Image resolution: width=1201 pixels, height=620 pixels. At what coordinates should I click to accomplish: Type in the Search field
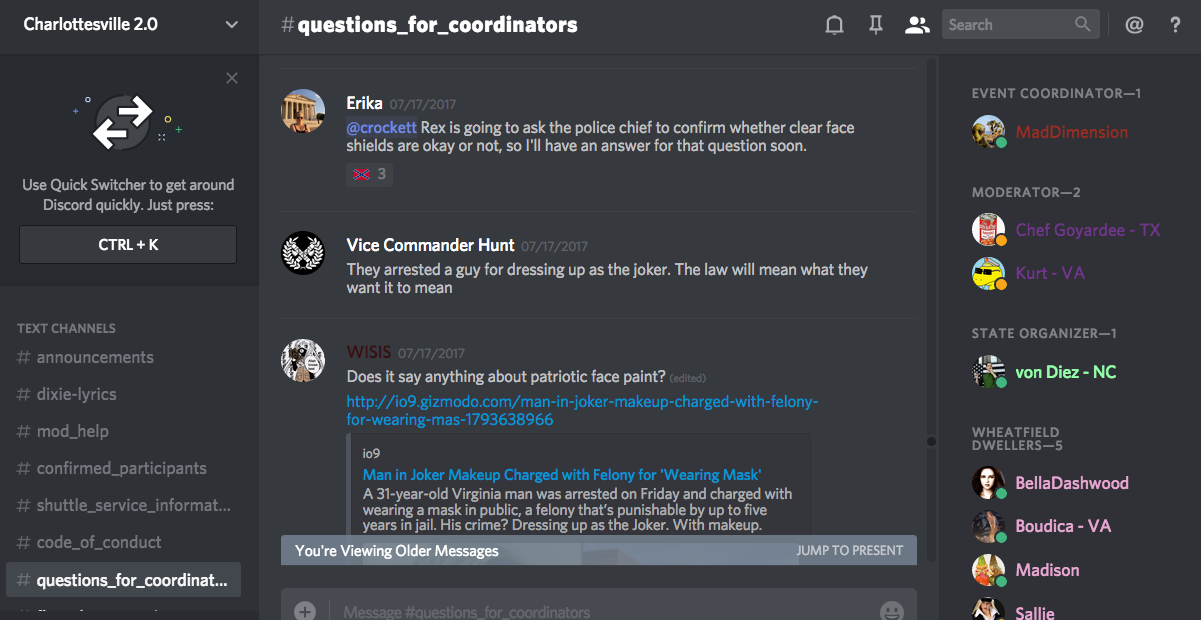point(1005,24)
